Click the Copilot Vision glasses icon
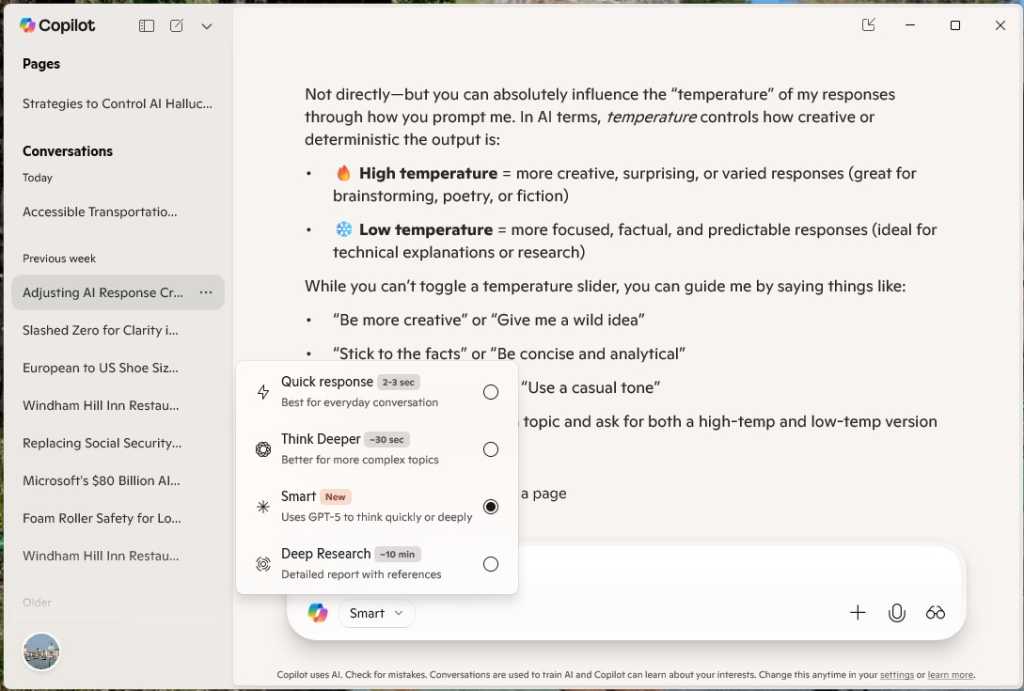This screenshot has width=1024, height=691. tap(935, 613)
